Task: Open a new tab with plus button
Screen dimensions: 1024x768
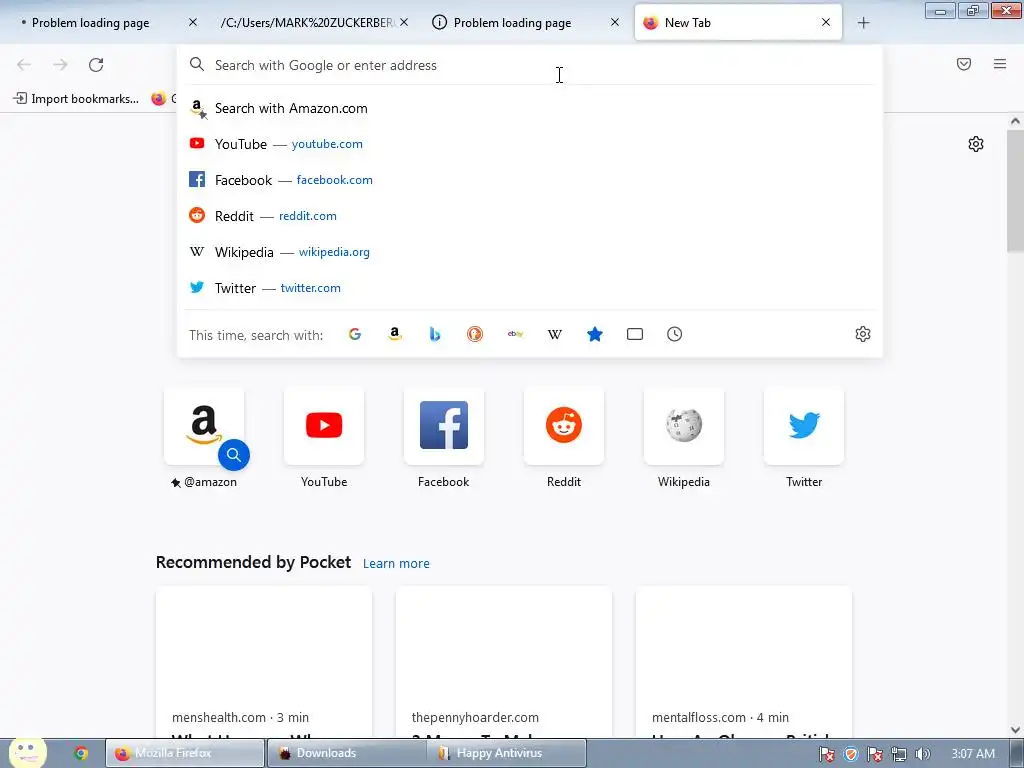Action: tap(863, 23)
